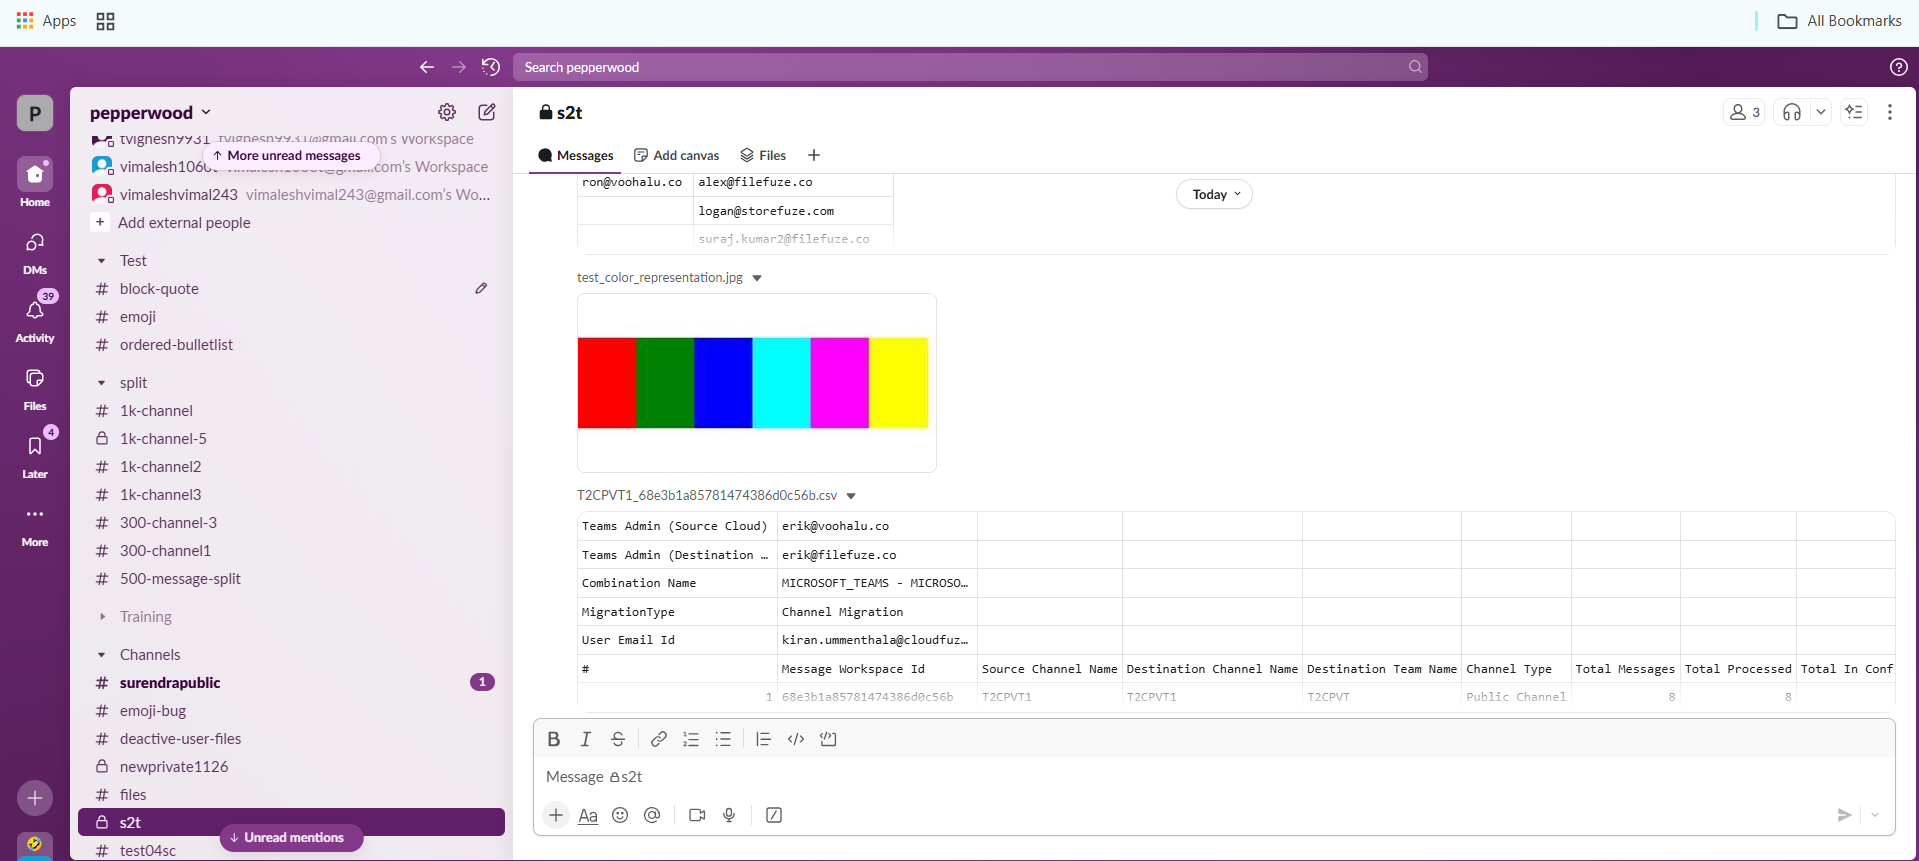The width and height of the screenshot is (1919, 861).
Task: Toggle code block formatting
Action: [x=828, y=739]
